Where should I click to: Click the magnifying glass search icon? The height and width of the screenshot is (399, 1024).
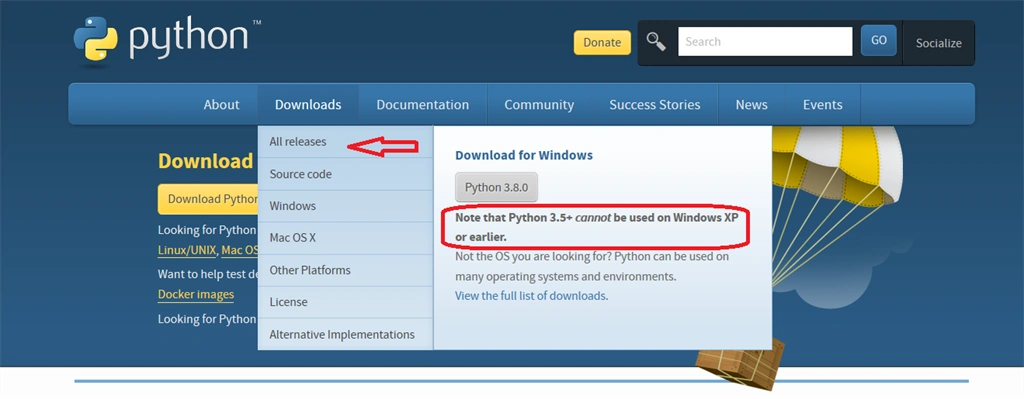[x=656, y=42]
